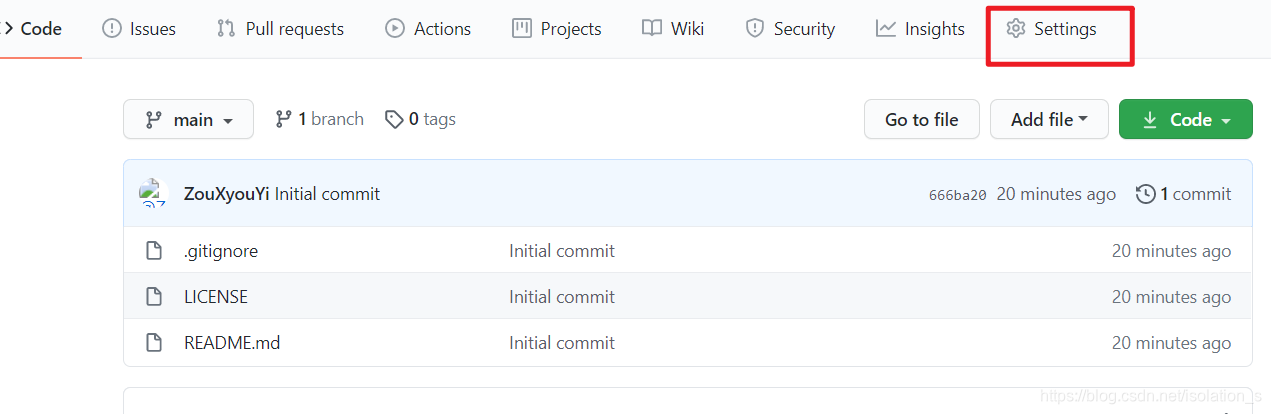1271x414 pixels.
Task: View the 1 branch link
Action: [x=320, y=119]
